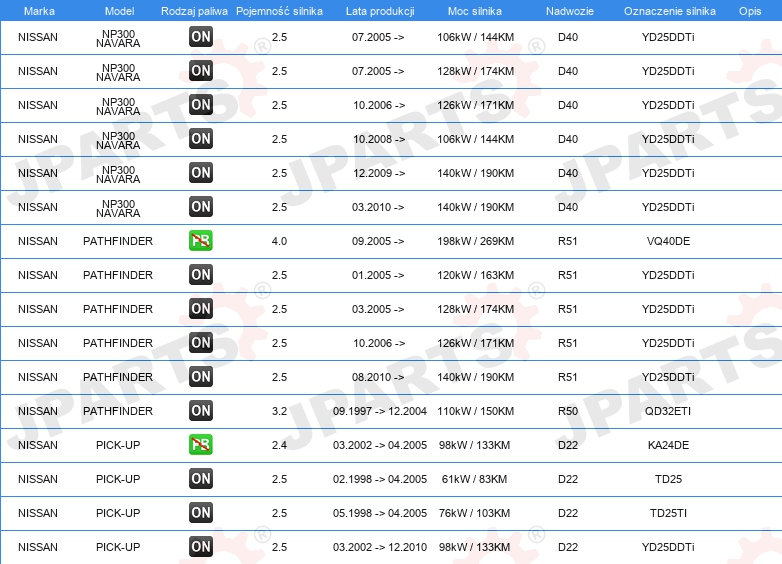Select the Moc silnika column header
The height and width of the screenshot is (564, 782).
[475, 11]
